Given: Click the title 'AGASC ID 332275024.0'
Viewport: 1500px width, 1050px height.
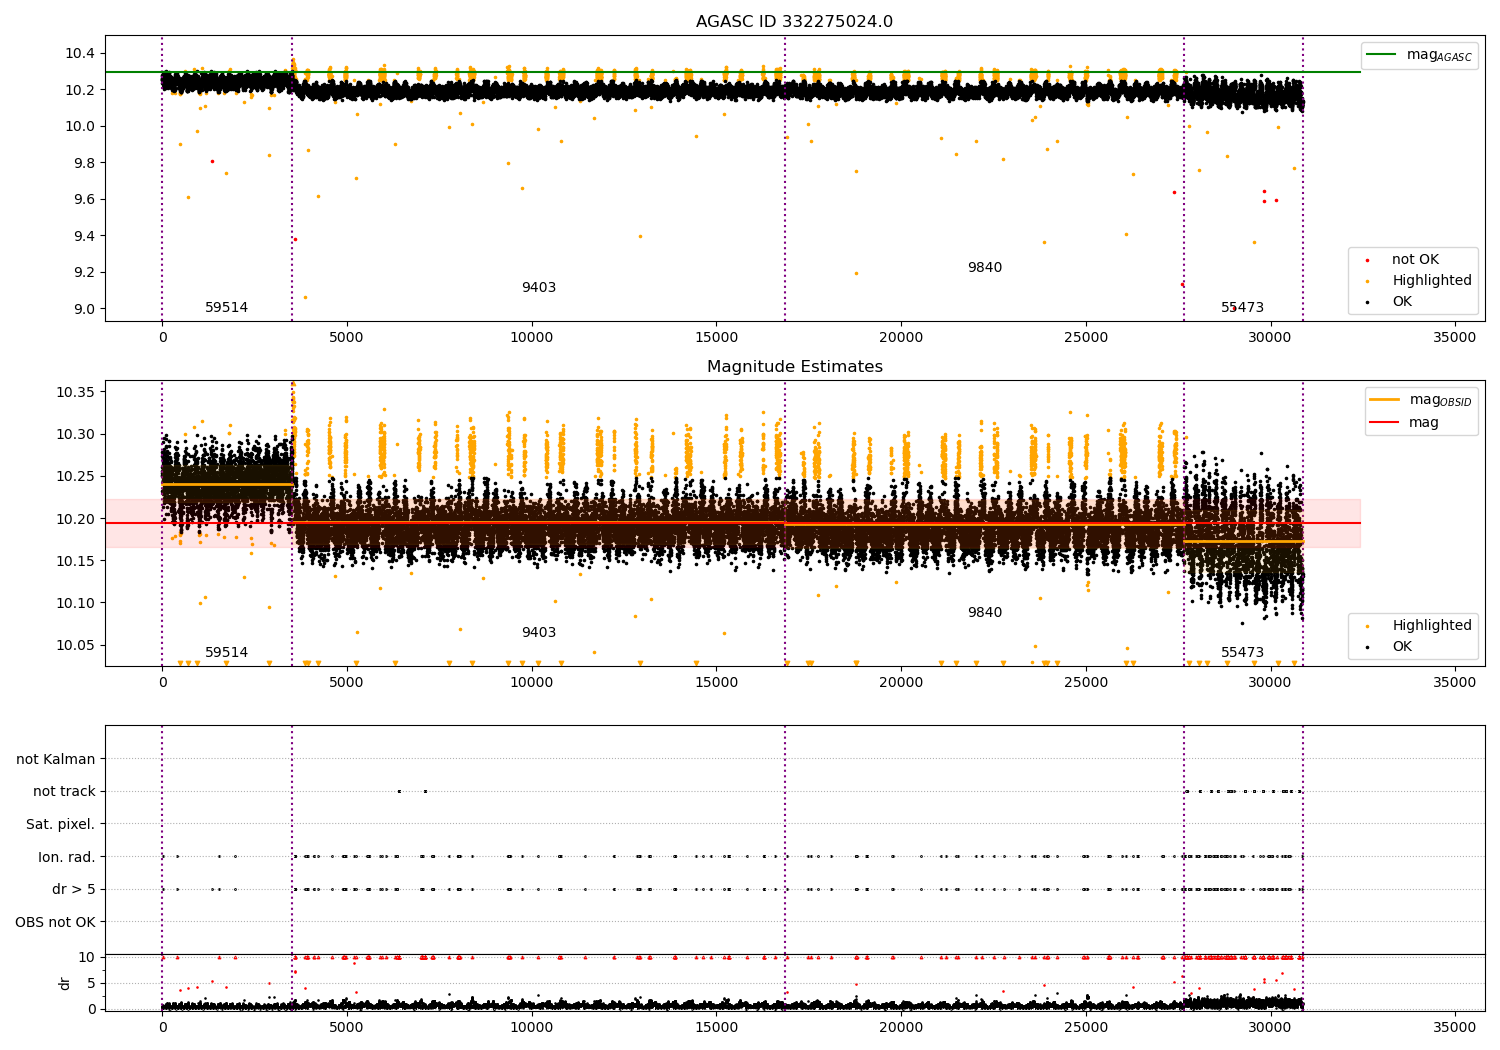Looking at the screenshot, I should tap(794, 22).
